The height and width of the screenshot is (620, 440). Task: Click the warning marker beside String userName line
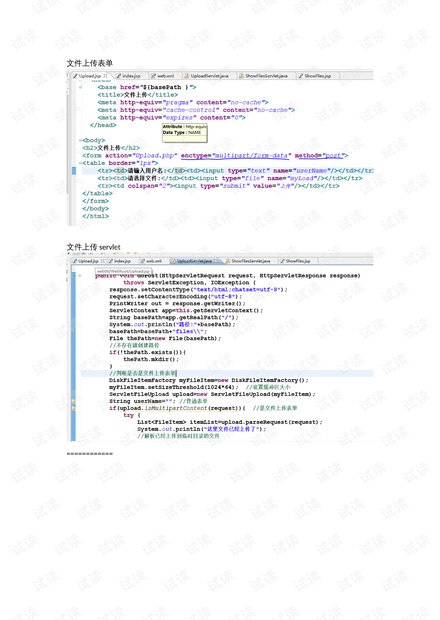[x=74, y=401]
